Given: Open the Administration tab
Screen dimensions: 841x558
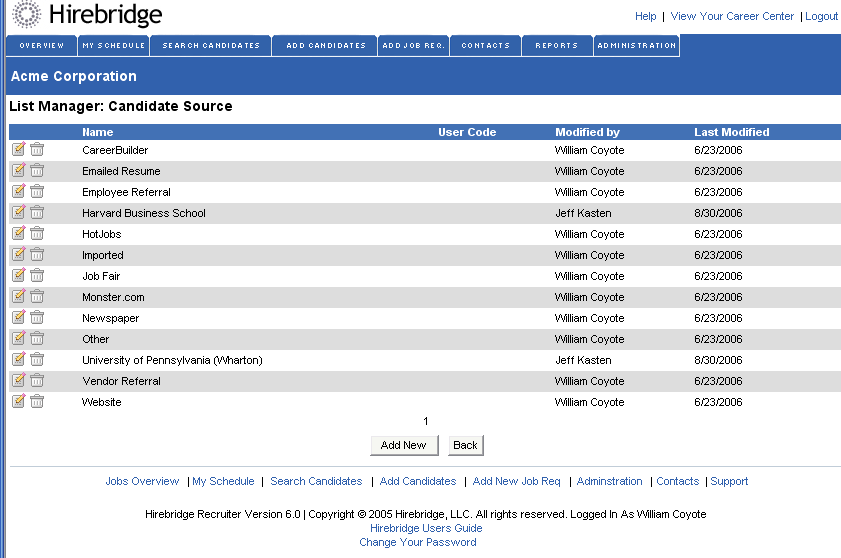Looking at the screenshot, I should click(x=637, y=46).
